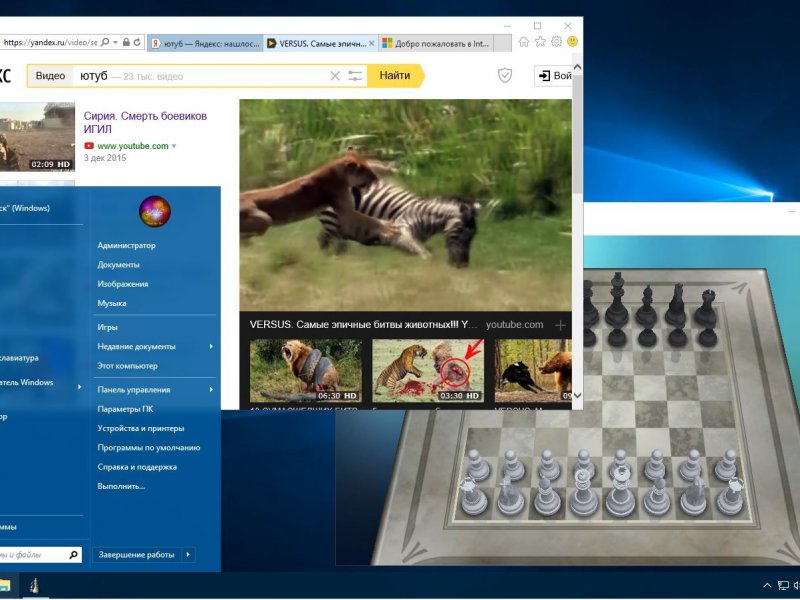The width and height of the screenshot is (800, 600).
Task: Expand the arrow next to www.youtube.com
Action: [174, 146]
